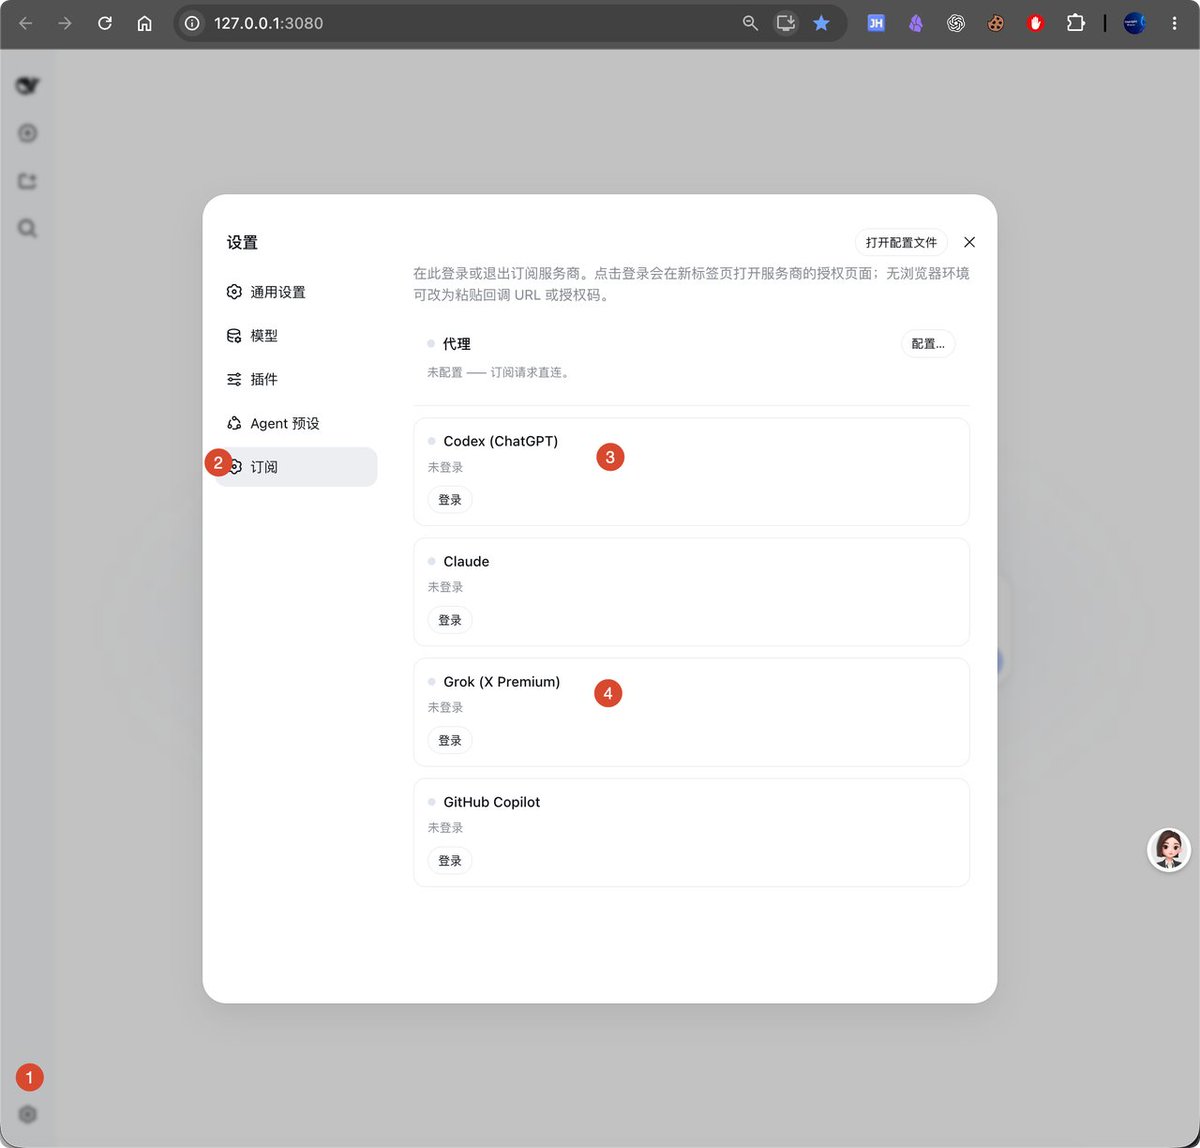Image resolution: width=1200 pixels, height=1148 pixels.
Task: Switch to 模型 settings section
Action: pos(296,336)
